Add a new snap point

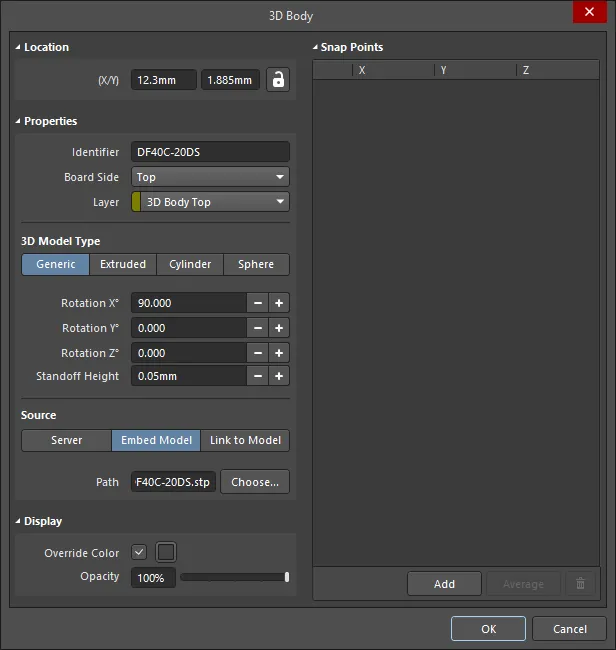pos(444,584)
